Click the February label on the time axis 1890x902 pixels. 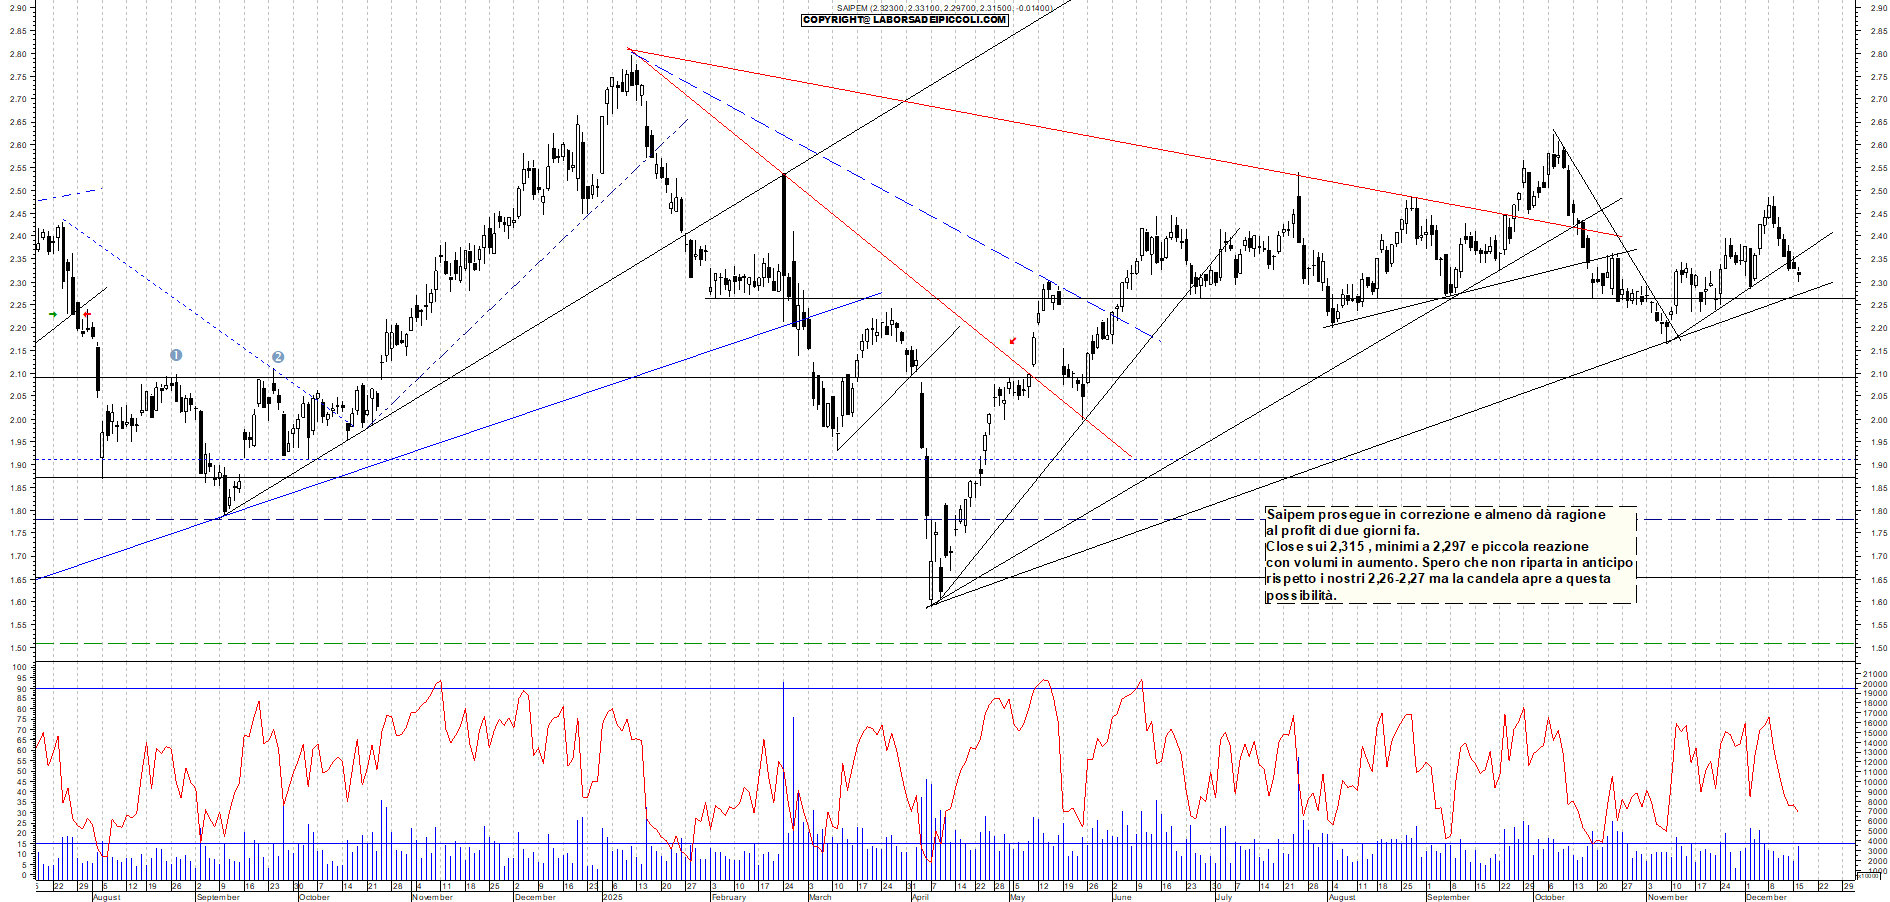pyautogui.click(x=728, y=897)
